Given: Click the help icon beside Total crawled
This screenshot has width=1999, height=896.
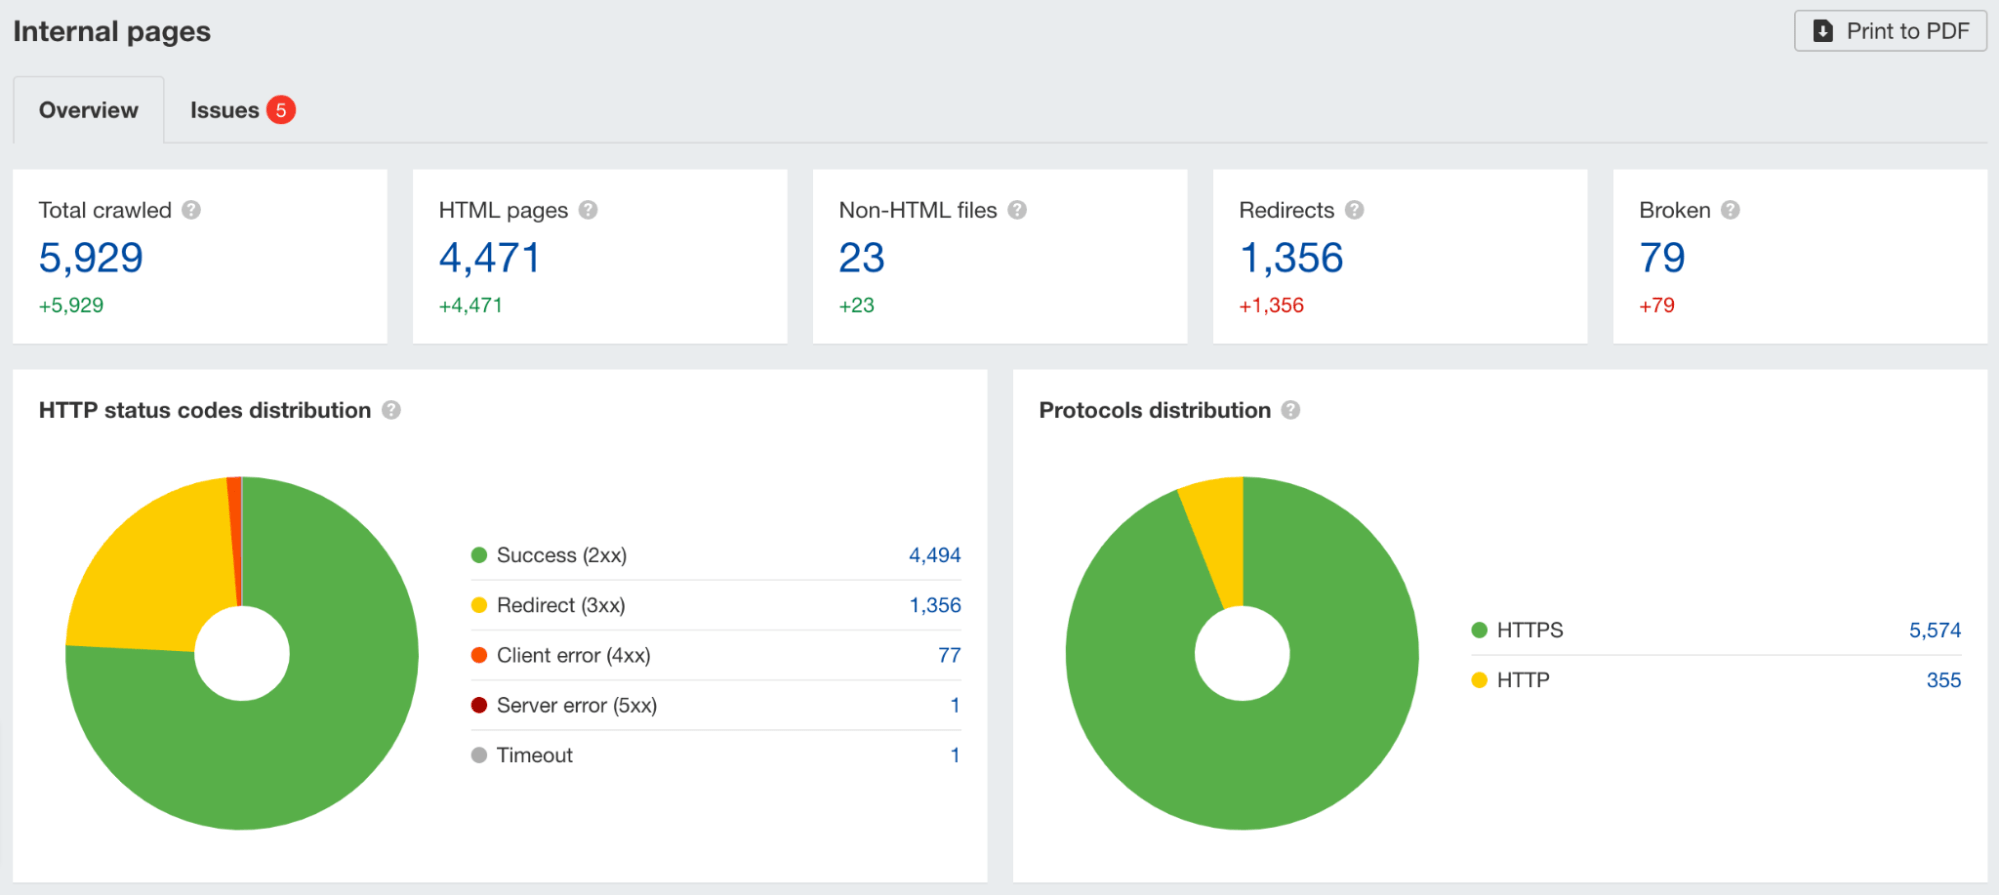Looking at the screenshot, I should point(191,210).
